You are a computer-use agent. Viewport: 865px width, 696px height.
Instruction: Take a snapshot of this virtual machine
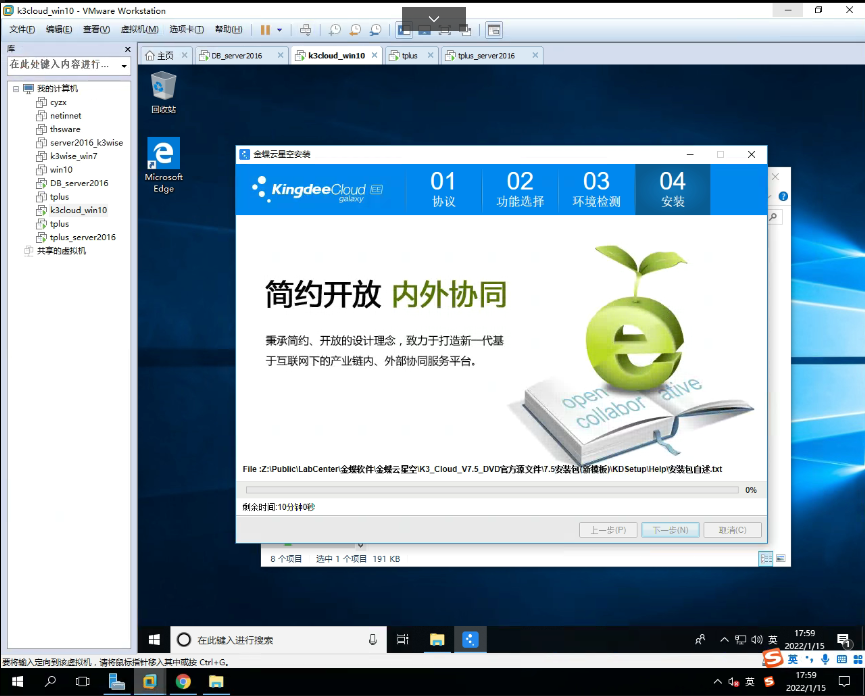pos(335,30)
